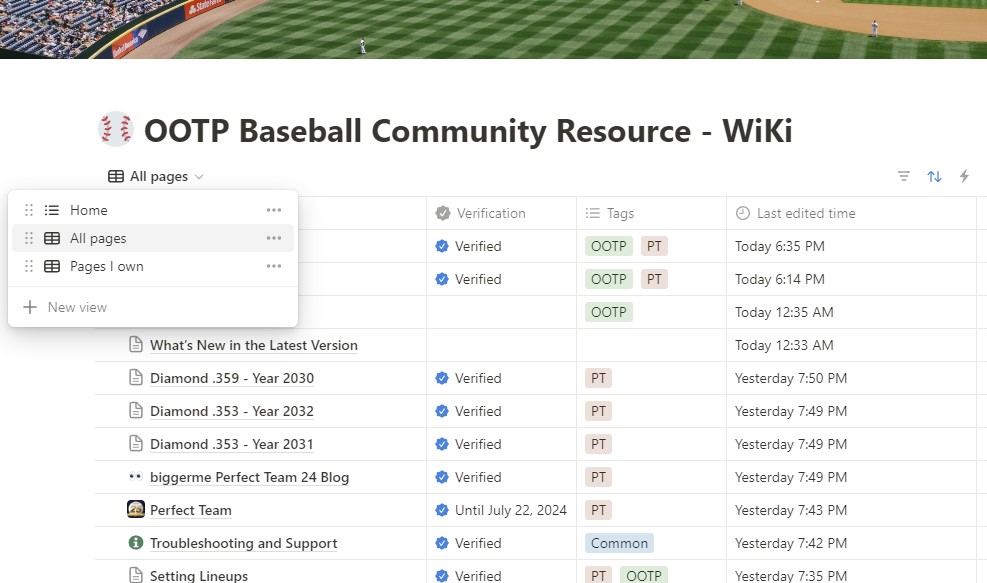This screenshot has width=987, height=583.
Task: Click the What's New page document icon
Action: pos(135,344)
